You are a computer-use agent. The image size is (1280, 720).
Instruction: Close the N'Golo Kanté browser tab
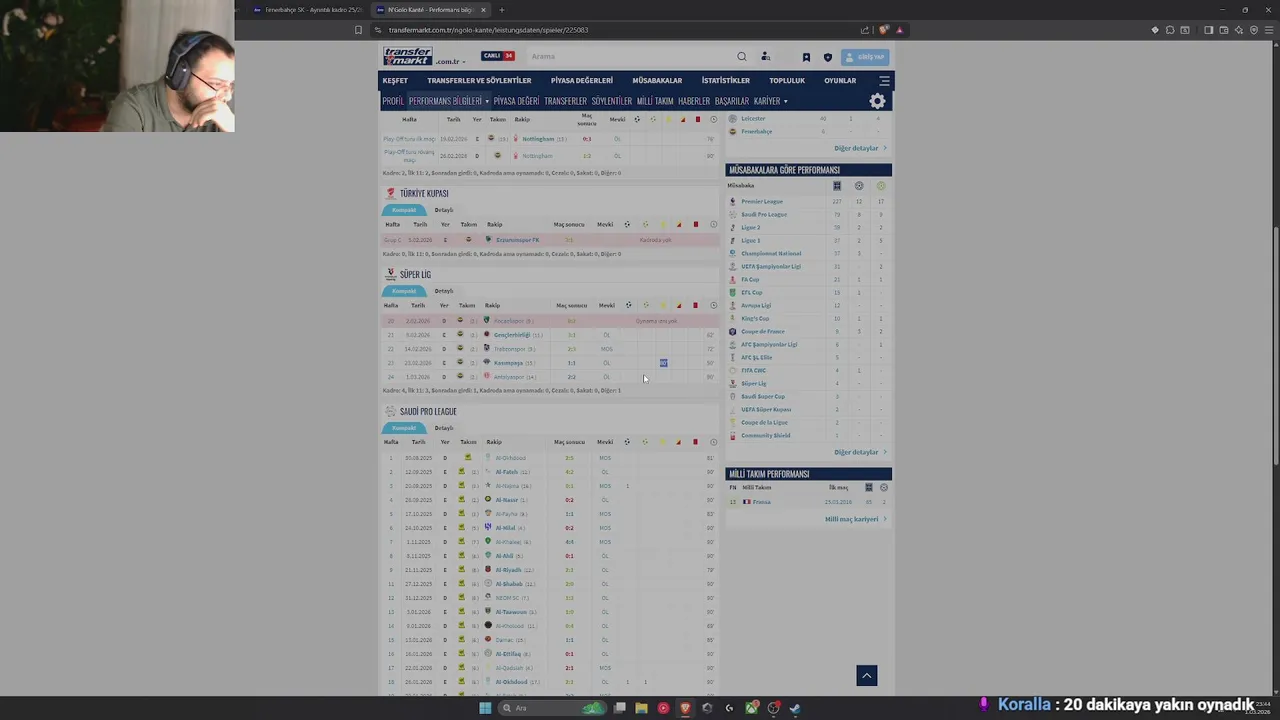coord(483,10)
